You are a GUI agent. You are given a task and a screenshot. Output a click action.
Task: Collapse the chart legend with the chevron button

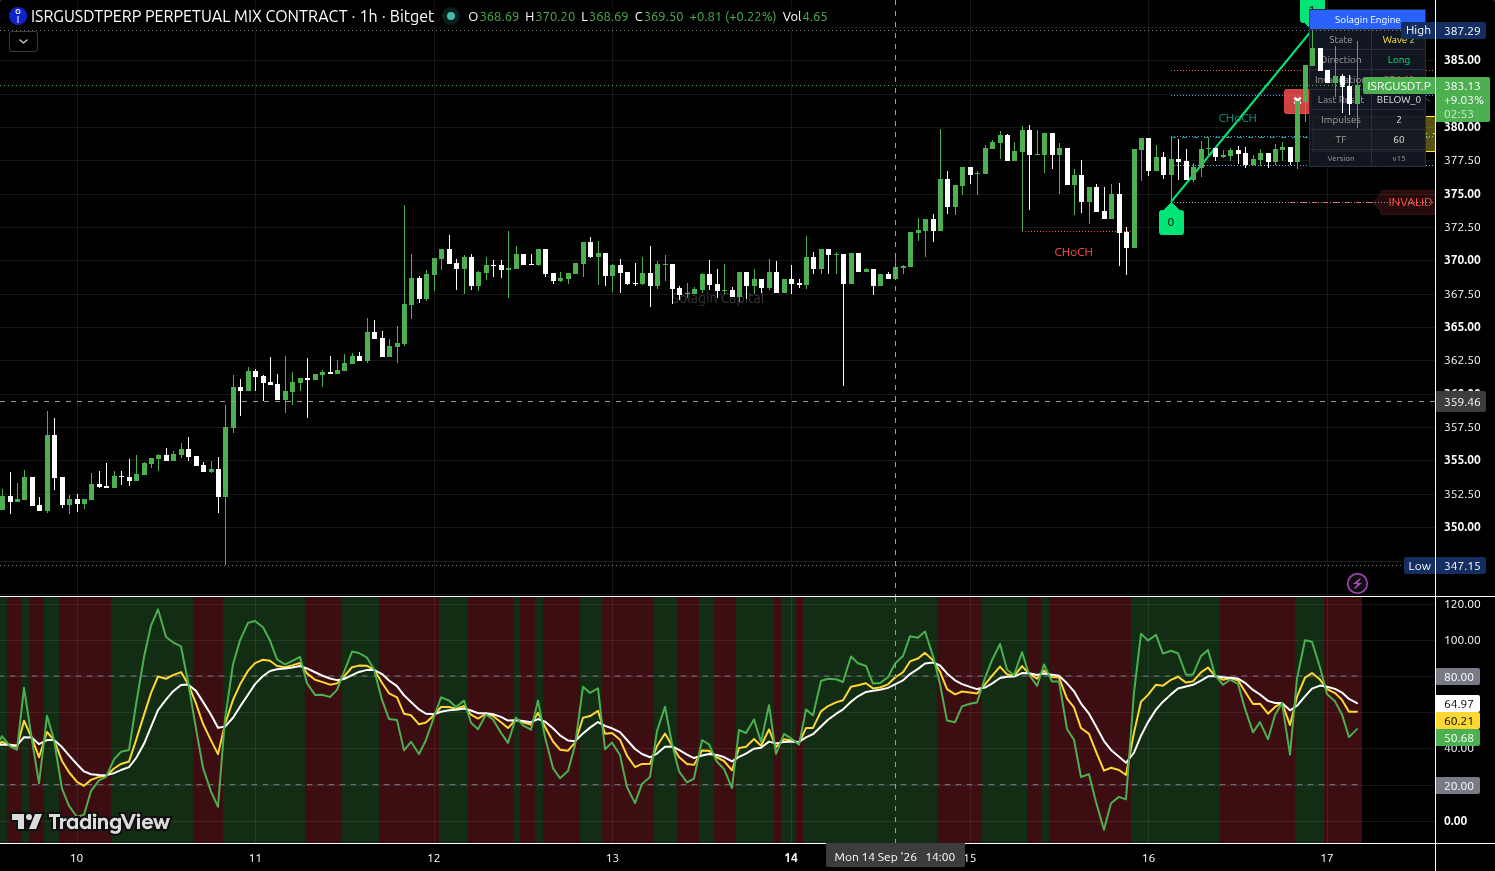pyautogui.click(x=23, y=42)
